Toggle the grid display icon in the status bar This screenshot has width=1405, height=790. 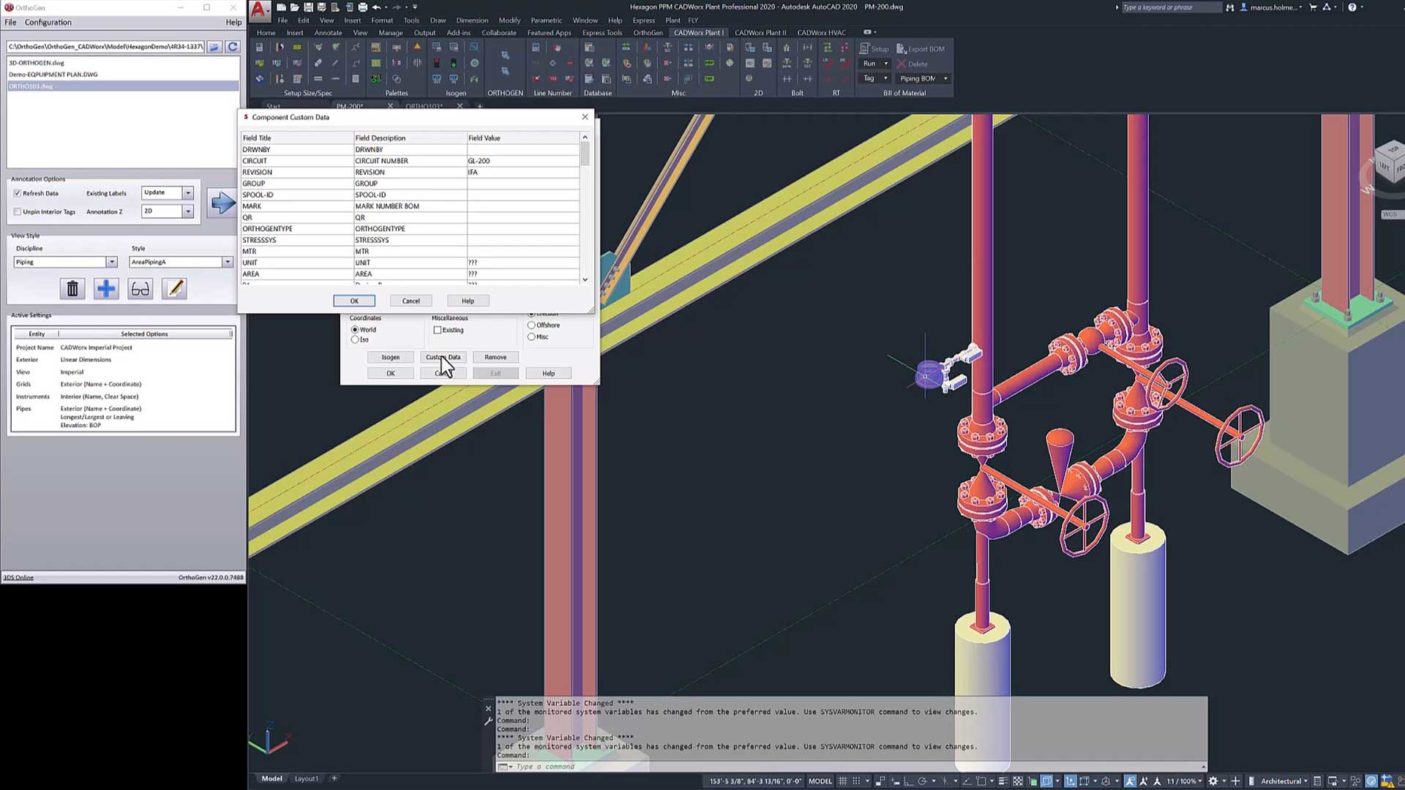[842, 781]
